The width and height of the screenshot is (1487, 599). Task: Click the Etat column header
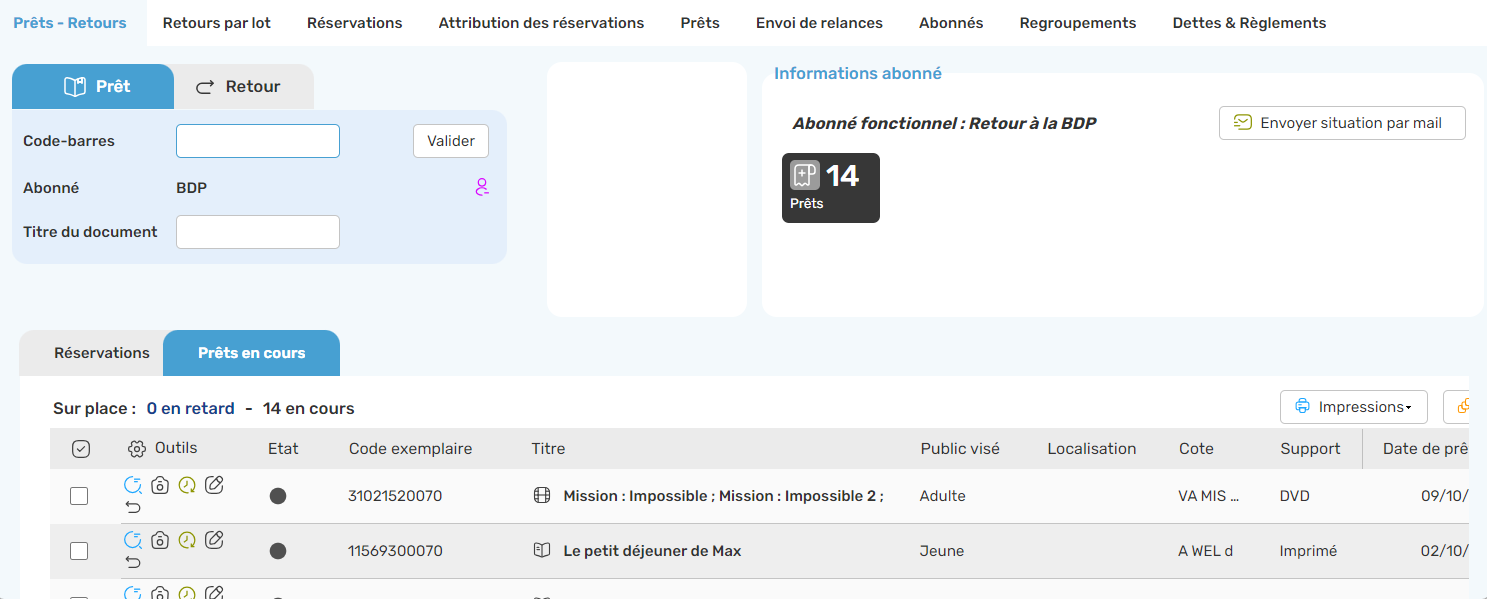click(x=283, y=449)
